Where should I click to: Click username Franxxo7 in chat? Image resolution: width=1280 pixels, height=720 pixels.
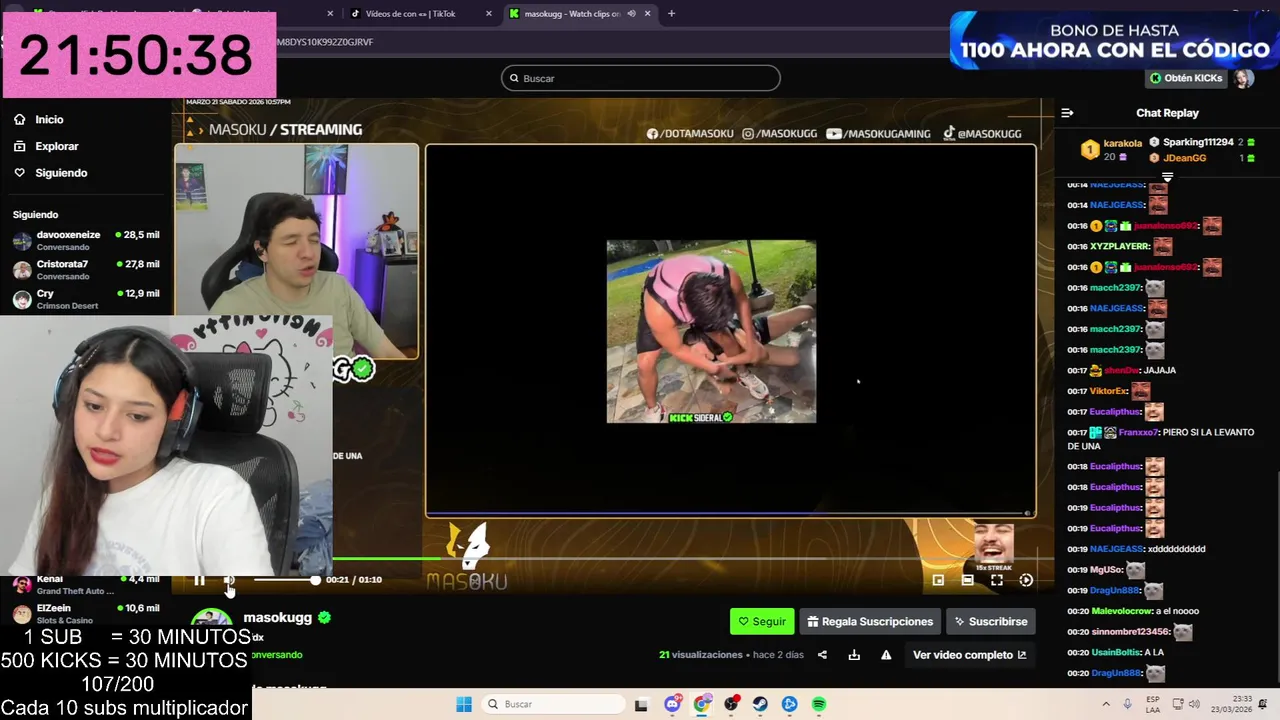pos(1139,432)
